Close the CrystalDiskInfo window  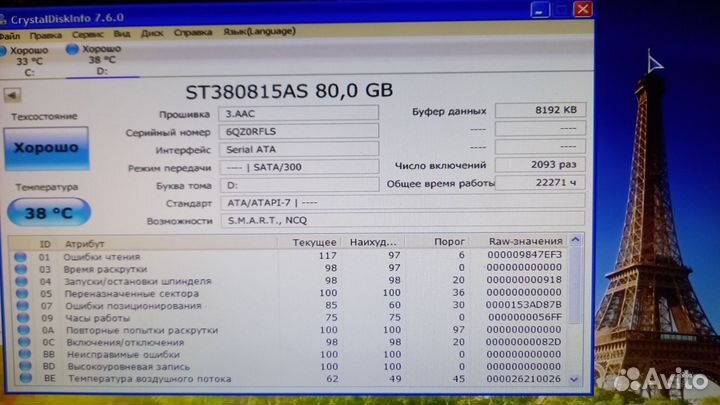click(x=583, y=9)
